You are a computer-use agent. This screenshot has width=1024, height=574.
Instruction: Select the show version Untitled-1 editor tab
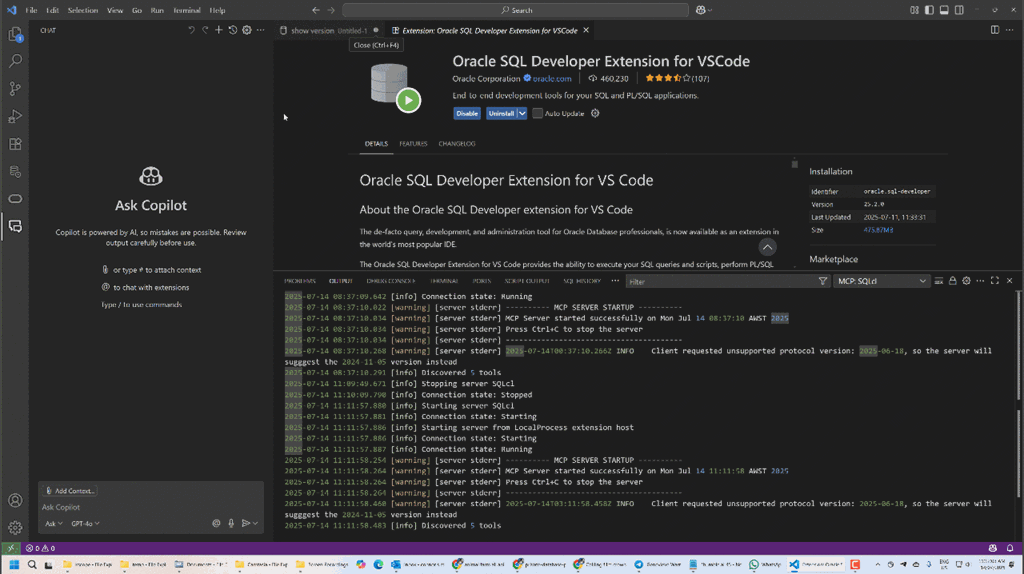[x=328, y=30]
